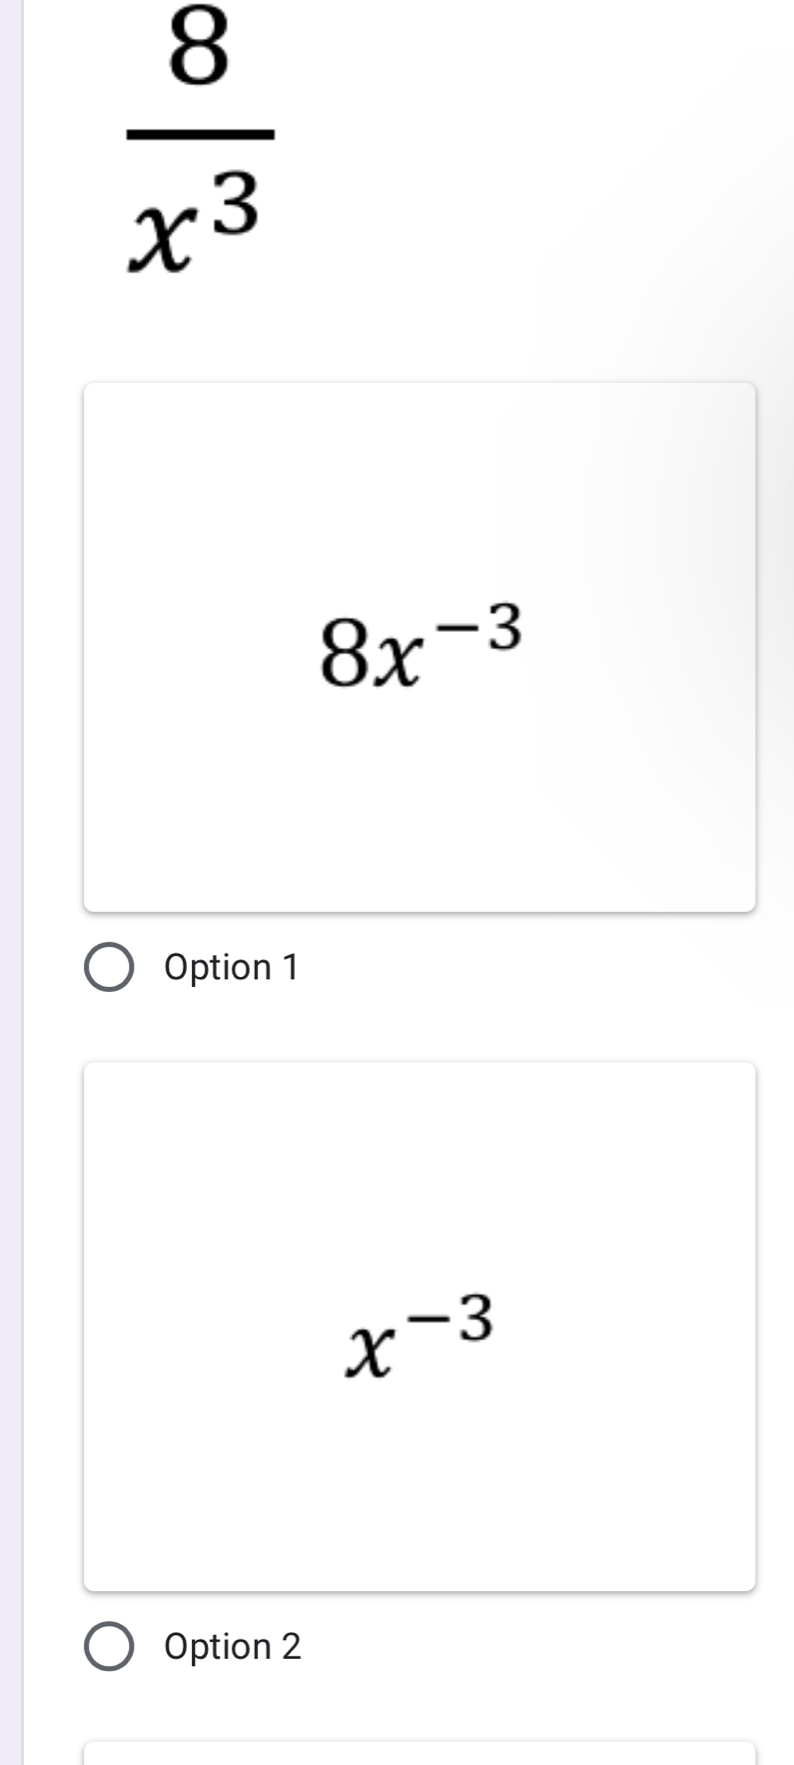The height and width of the screenshot is (1765, 794).
Task: Select the Option 1 radio button
Action: coord(112,966)
